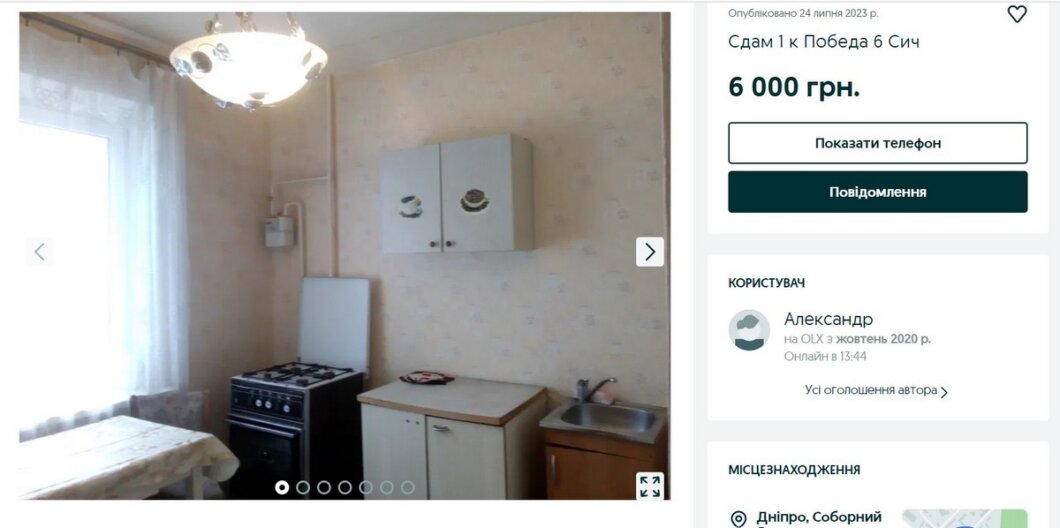Show seller phone via Показати телефон
The height and width of the screenshot is (528, 1060).
click(x=877, y=143)
